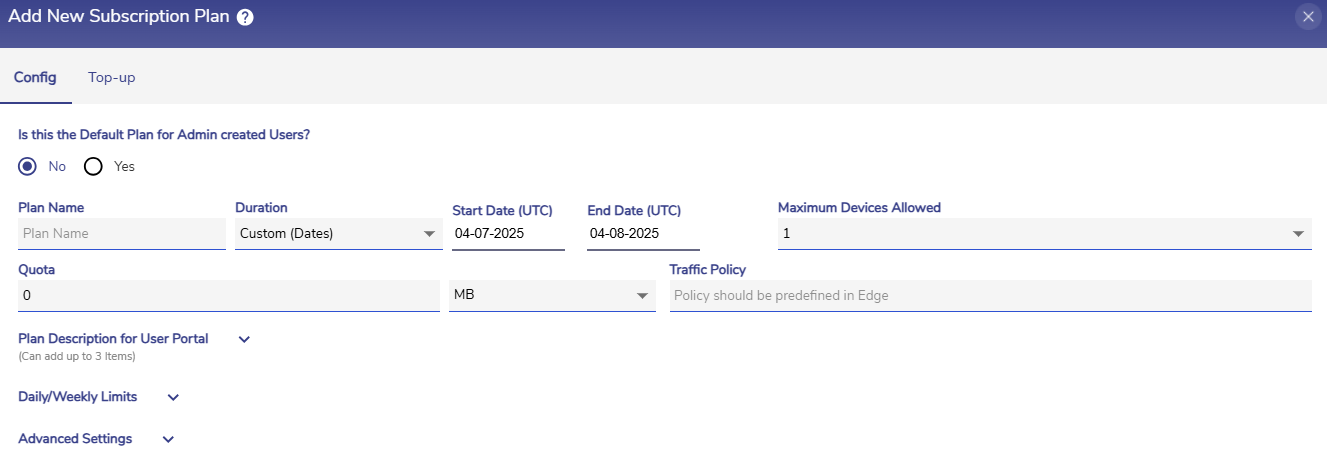
Task: Open the Maximum Devices Allowed dropdown
Action: pos(1044,233)
